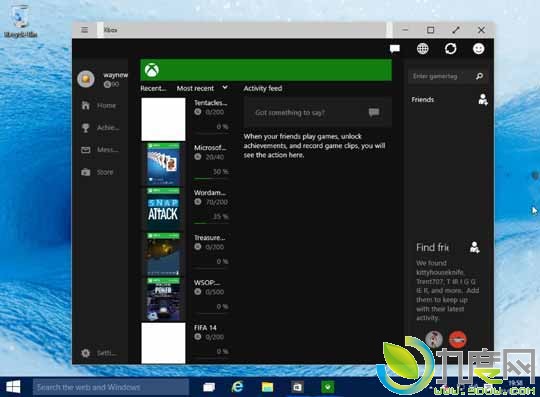The width and height of the screenshot is (540, 397).
Task: Toggle full screen with the arrow icon
Action: (456, 30)
